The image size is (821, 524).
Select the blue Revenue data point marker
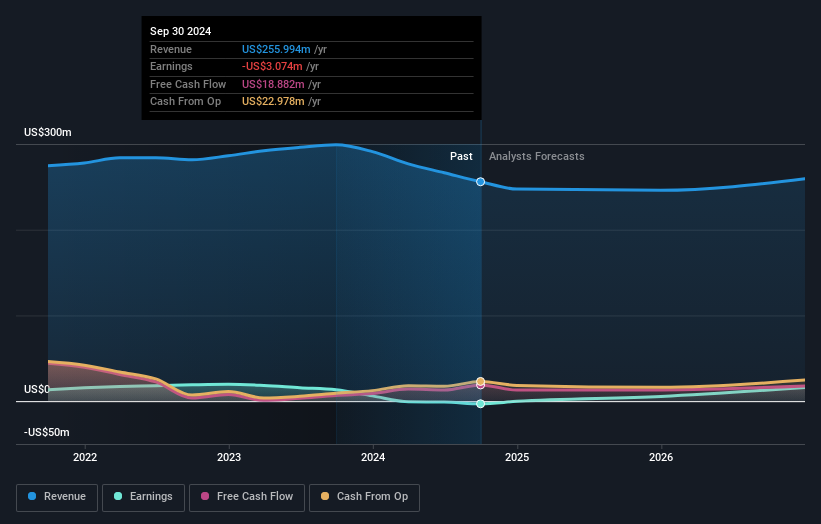tap(480, 182)
